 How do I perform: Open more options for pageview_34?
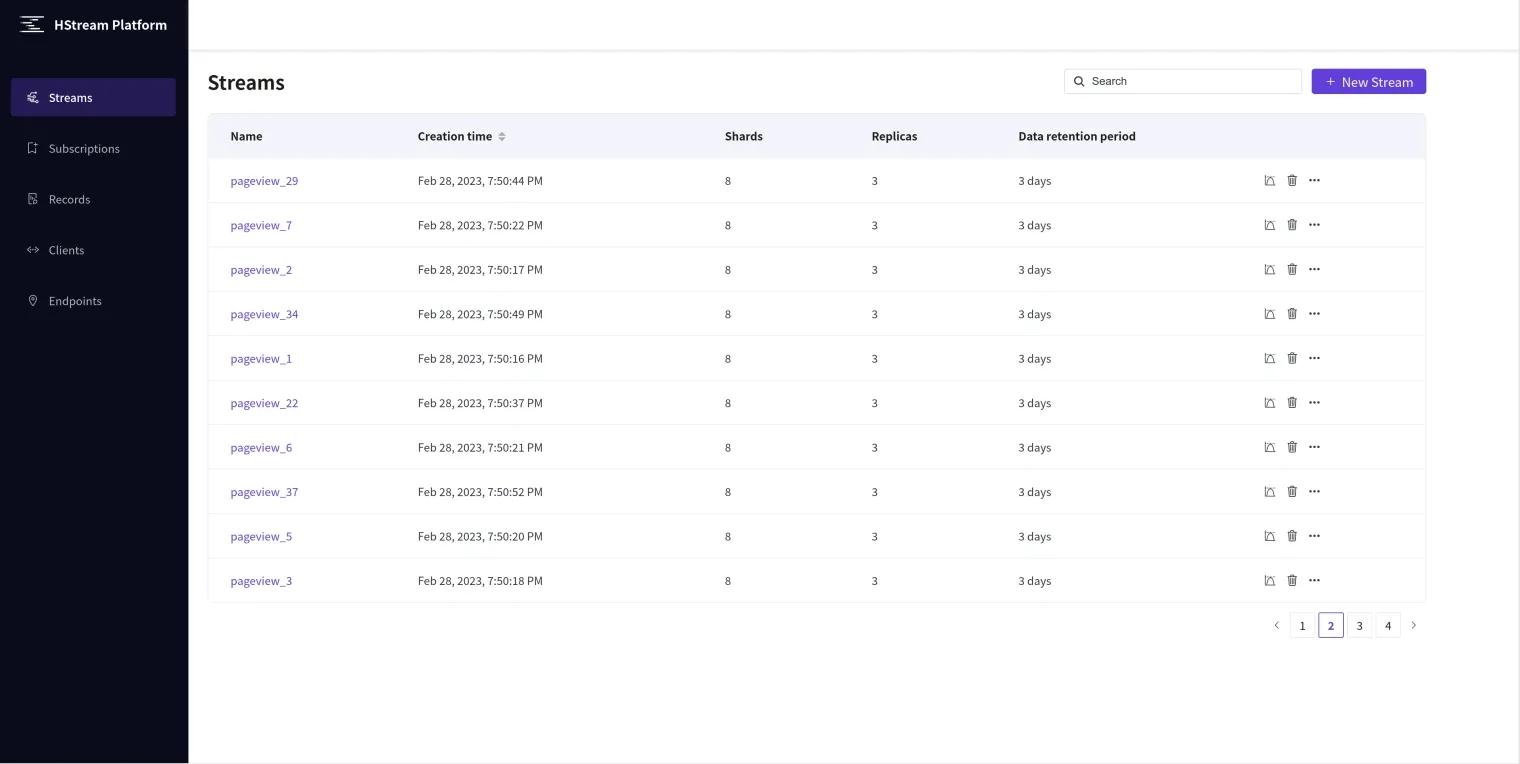pyautogui.click(x=1314, y=313)
